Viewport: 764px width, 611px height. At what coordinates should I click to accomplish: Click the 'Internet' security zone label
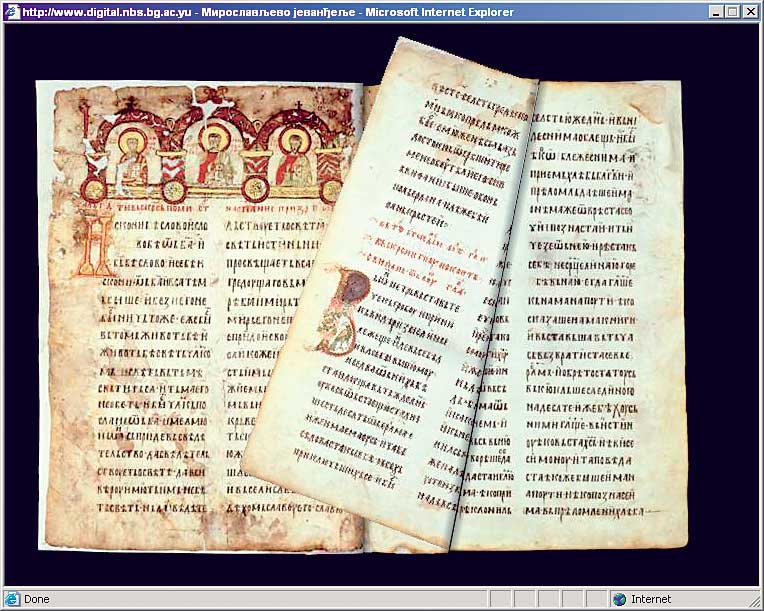[x=651, y=599]
